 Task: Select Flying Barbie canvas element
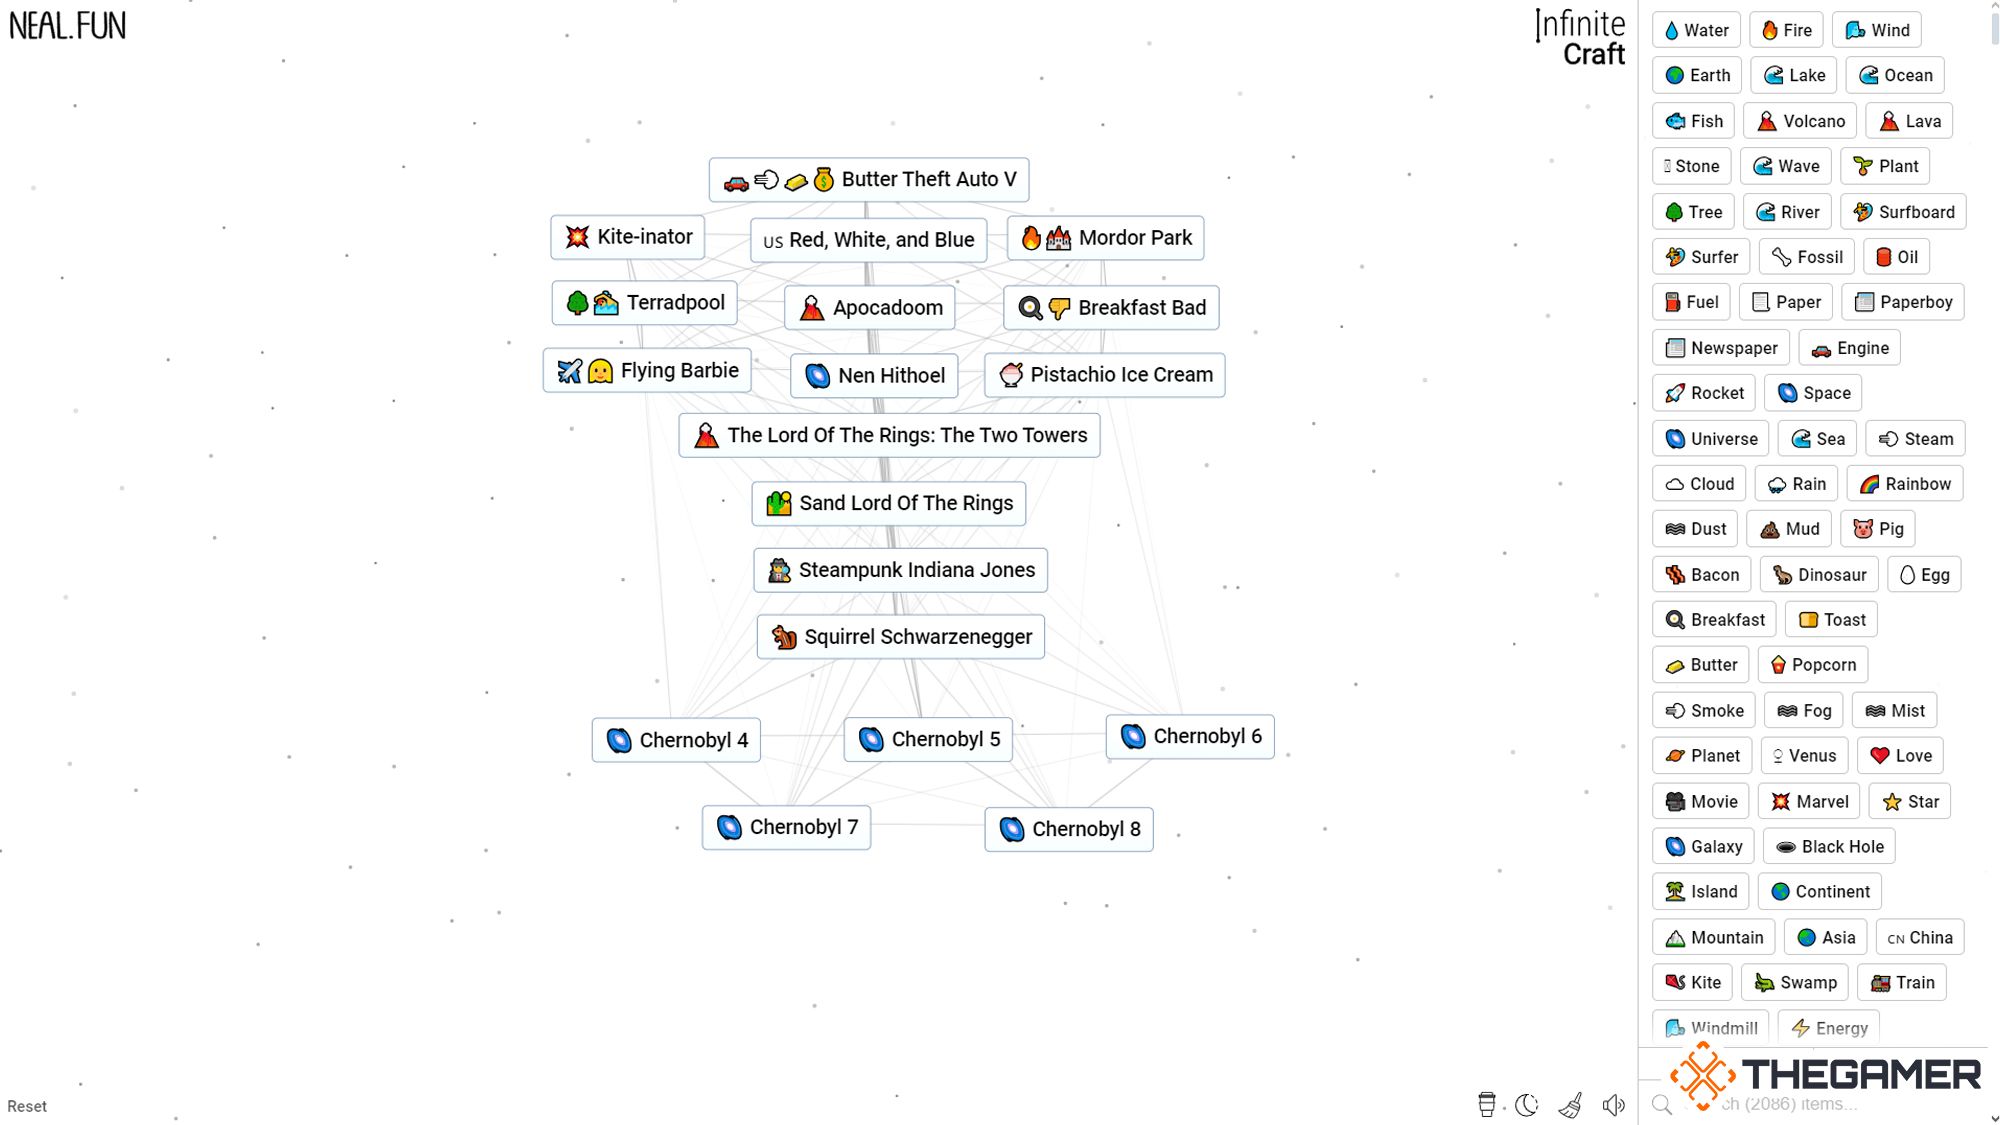point(647,371)
